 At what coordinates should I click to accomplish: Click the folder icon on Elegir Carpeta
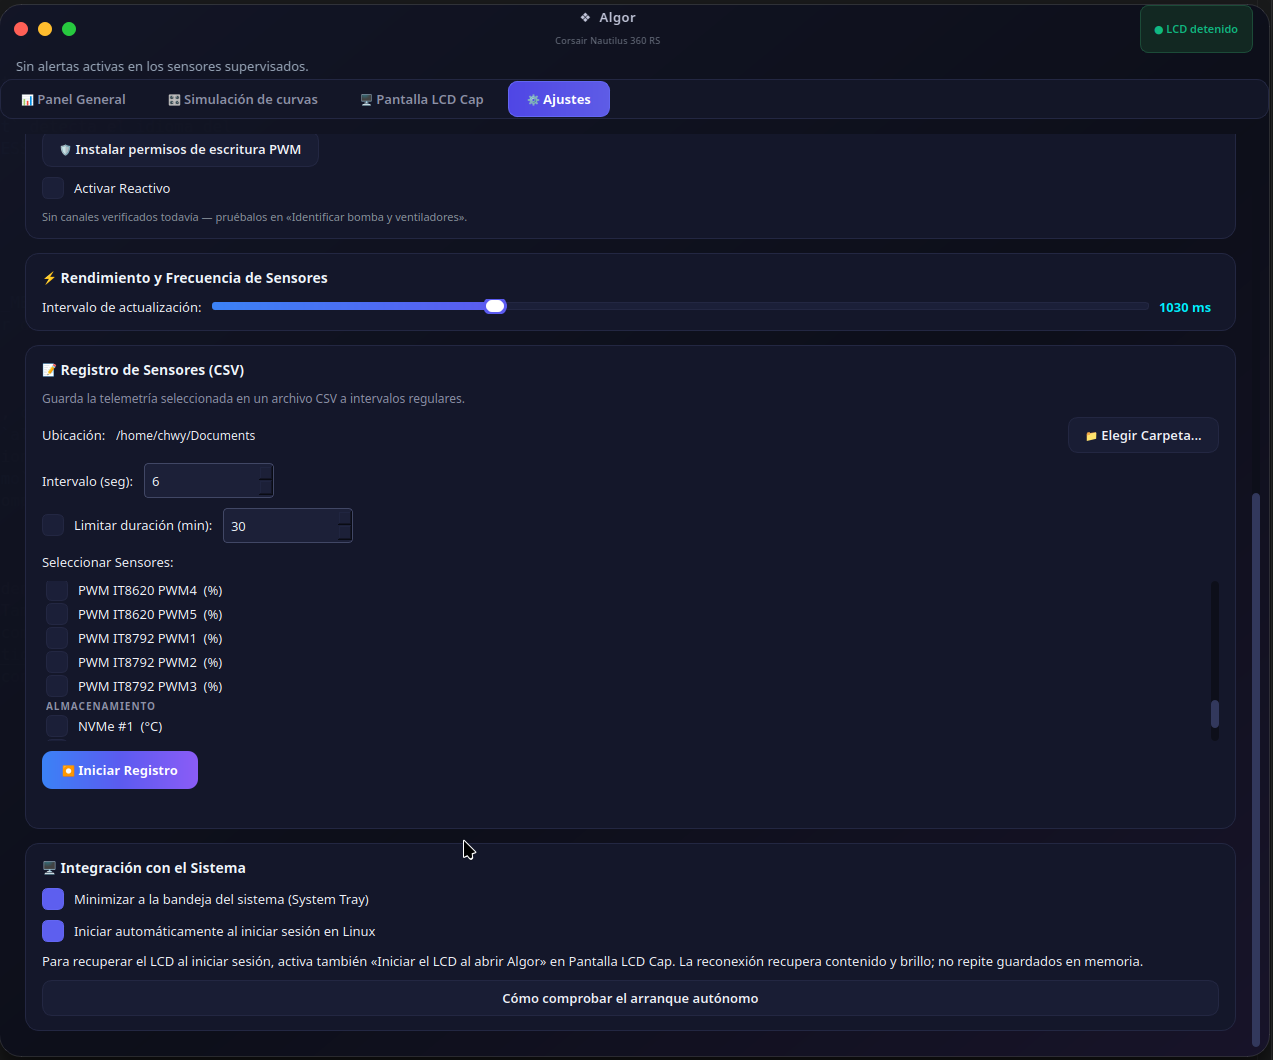[1091, 436]
